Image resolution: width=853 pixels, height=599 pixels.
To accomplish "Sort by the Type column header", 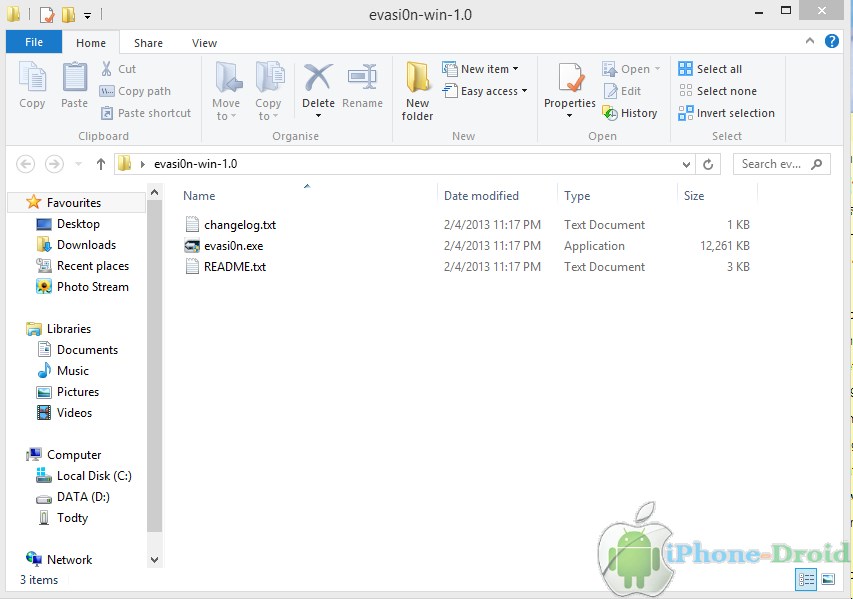I will click(577, 196).
